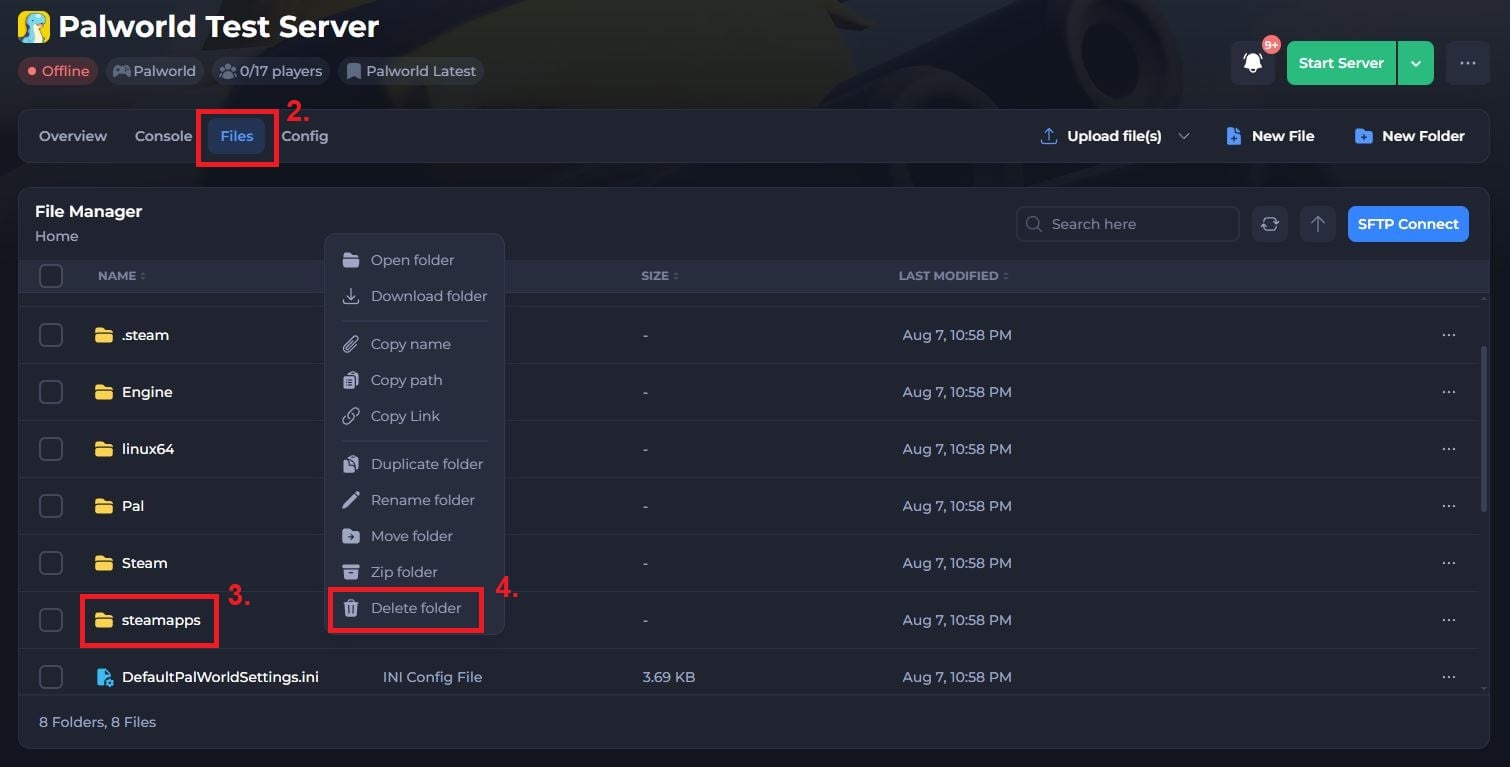1510x767 pixels.
Task: Click the .steam folder icon
Action: pyautogui.click(x=103, y=335)
